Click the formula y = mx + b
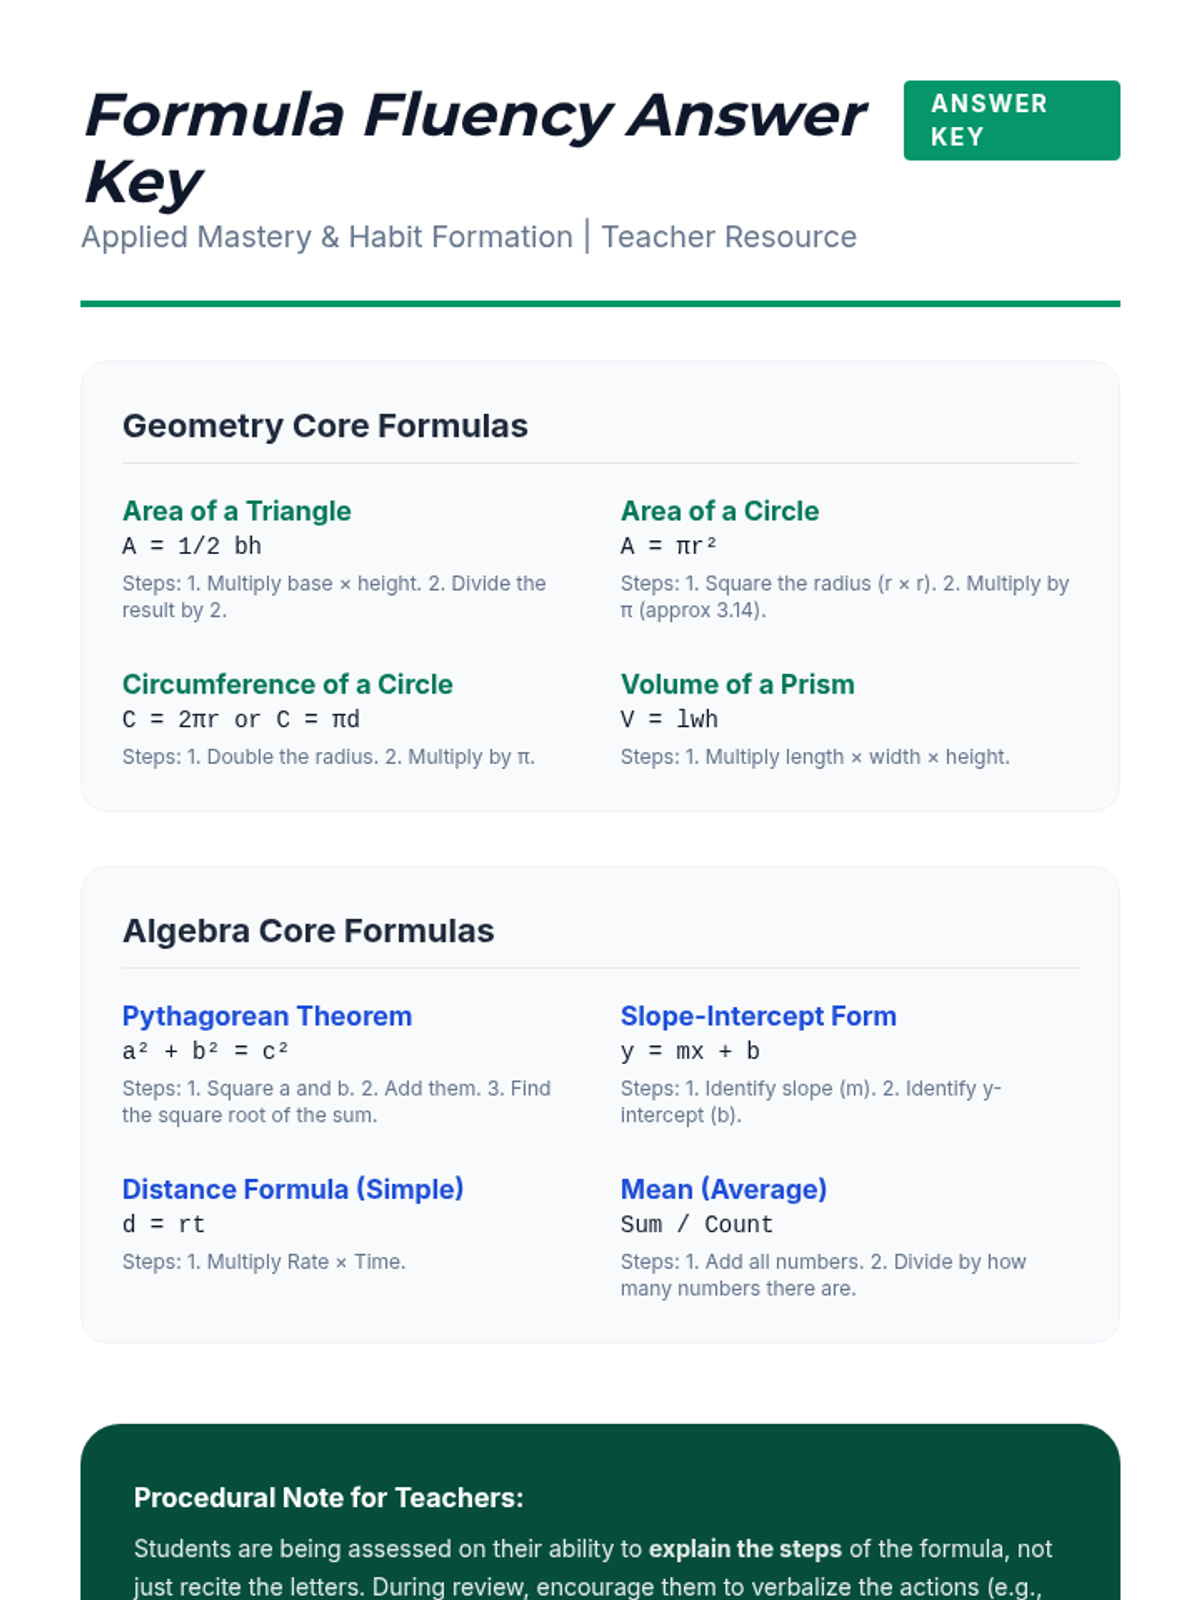Screen dimensions: 1200x1600 (690, 1051)
